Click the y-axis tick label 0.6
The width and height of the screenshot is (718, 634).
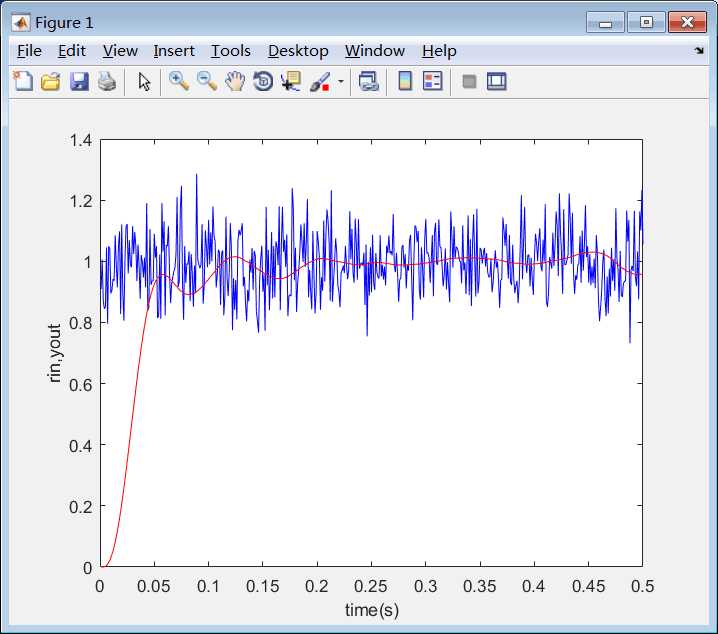pos(81,384)
